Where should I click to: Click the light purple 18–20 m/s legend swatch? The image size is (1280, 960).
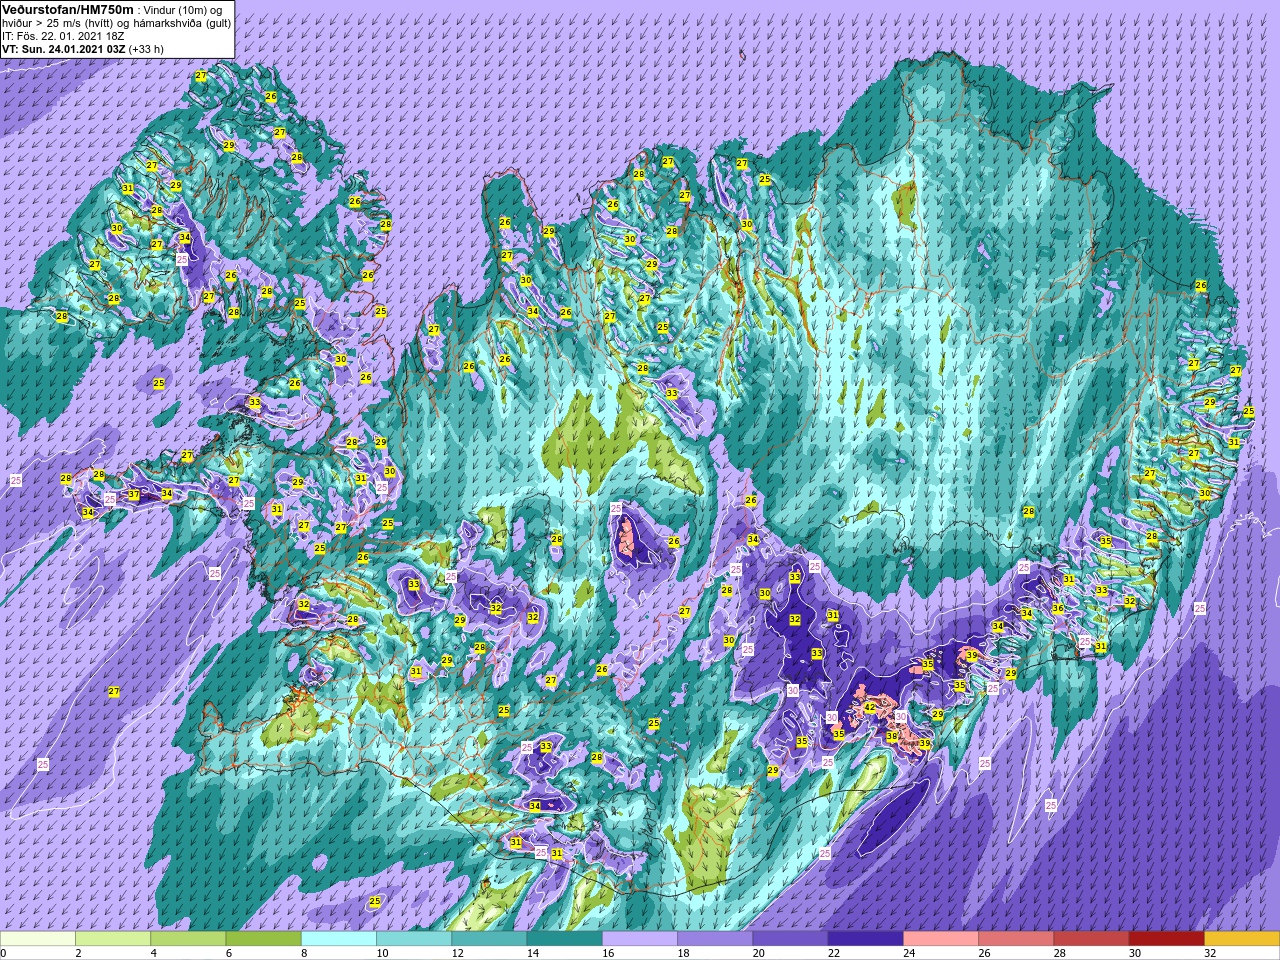[x=715, y=939]
